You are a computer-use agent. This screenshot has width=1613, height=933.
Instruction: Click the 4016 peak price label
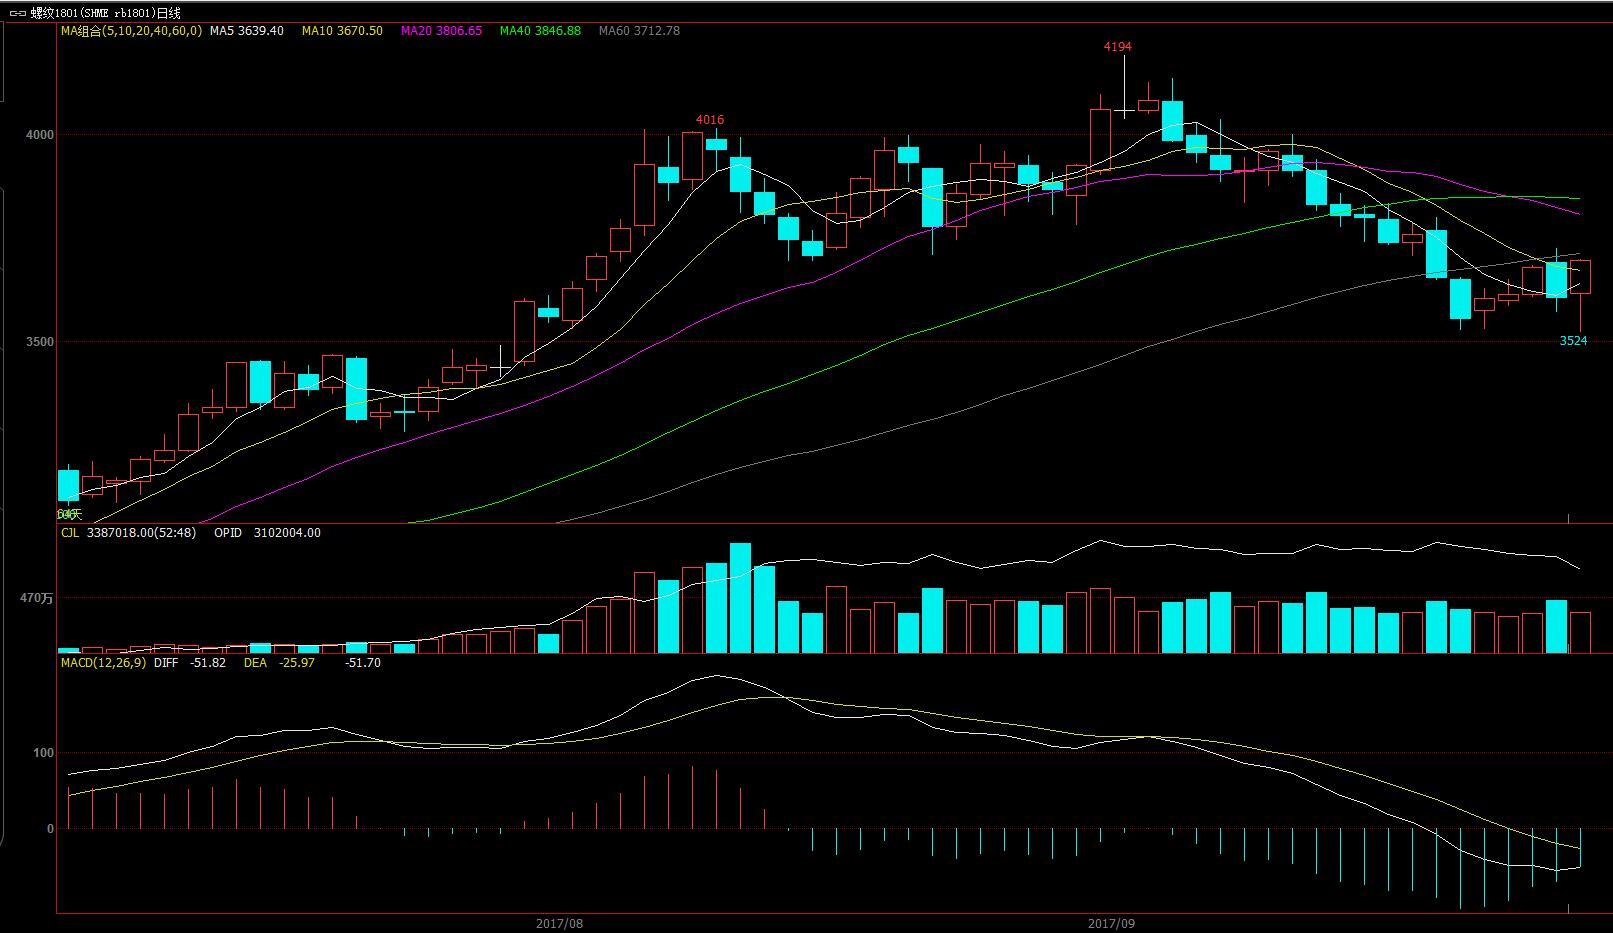(x=710, y=120)
